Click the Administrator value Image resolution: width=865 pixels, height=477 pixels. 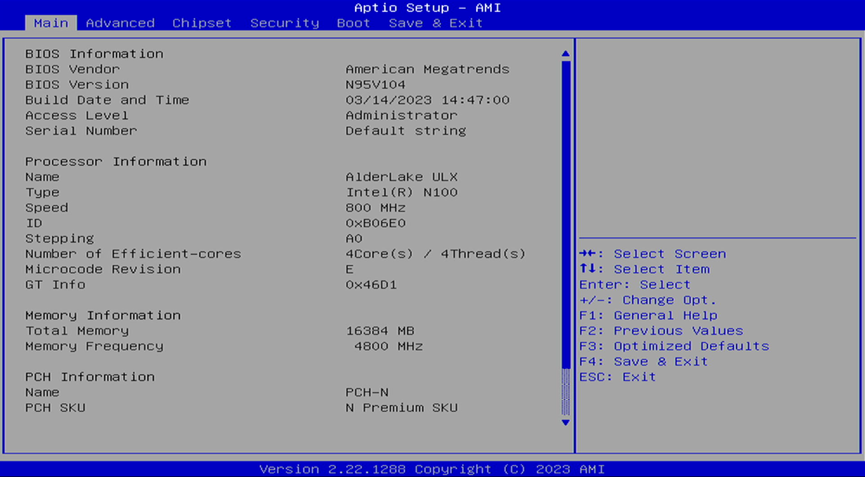click(x=402, y=115)
